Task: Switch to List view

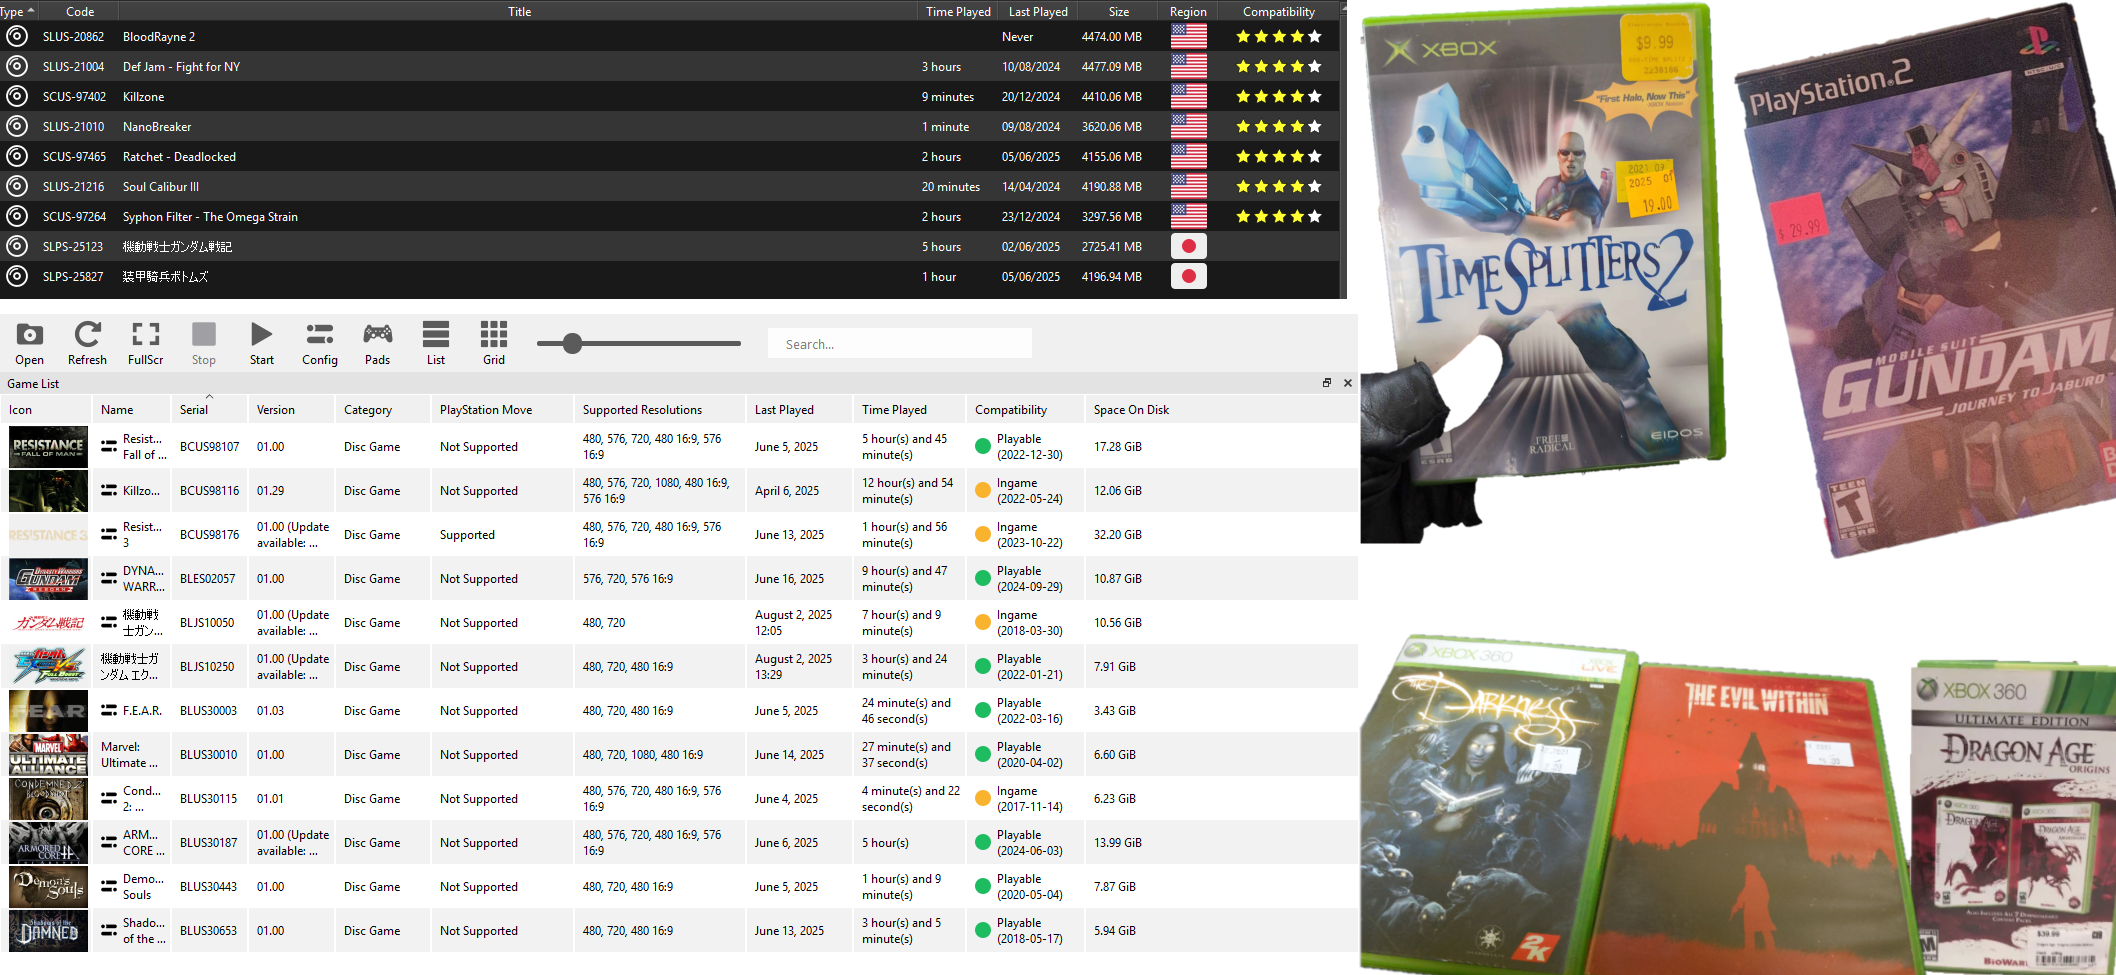Action: point(436,343)
